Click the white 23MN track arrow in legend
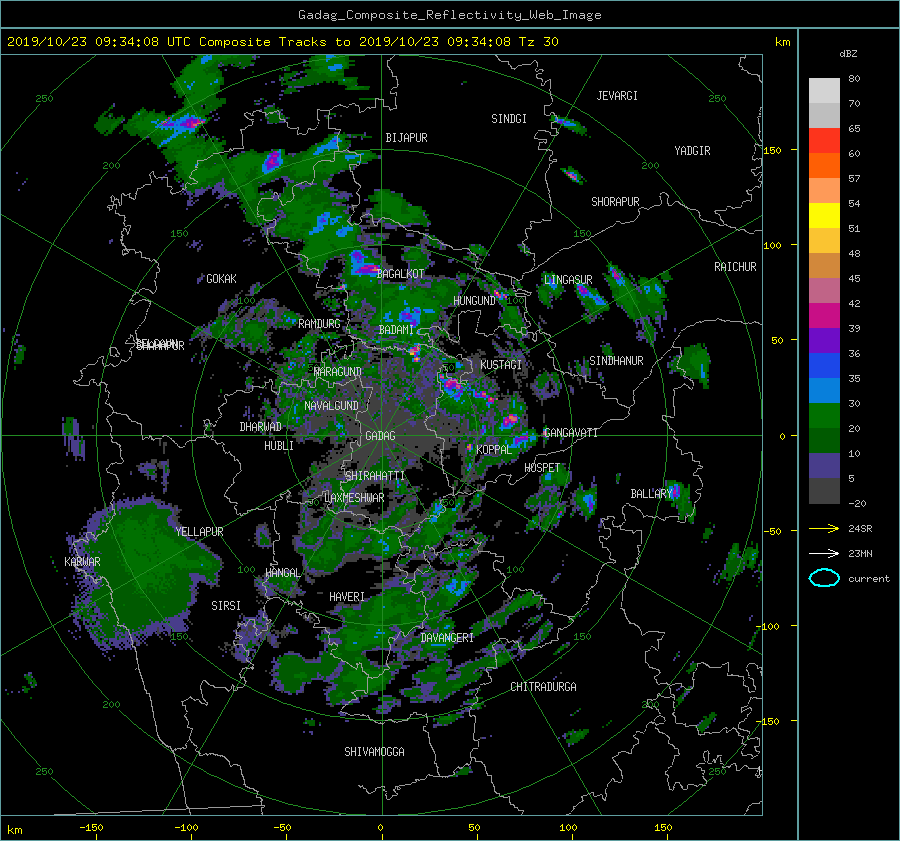The width and height of the screenshot is (900, 841). [x=824, y=553]
